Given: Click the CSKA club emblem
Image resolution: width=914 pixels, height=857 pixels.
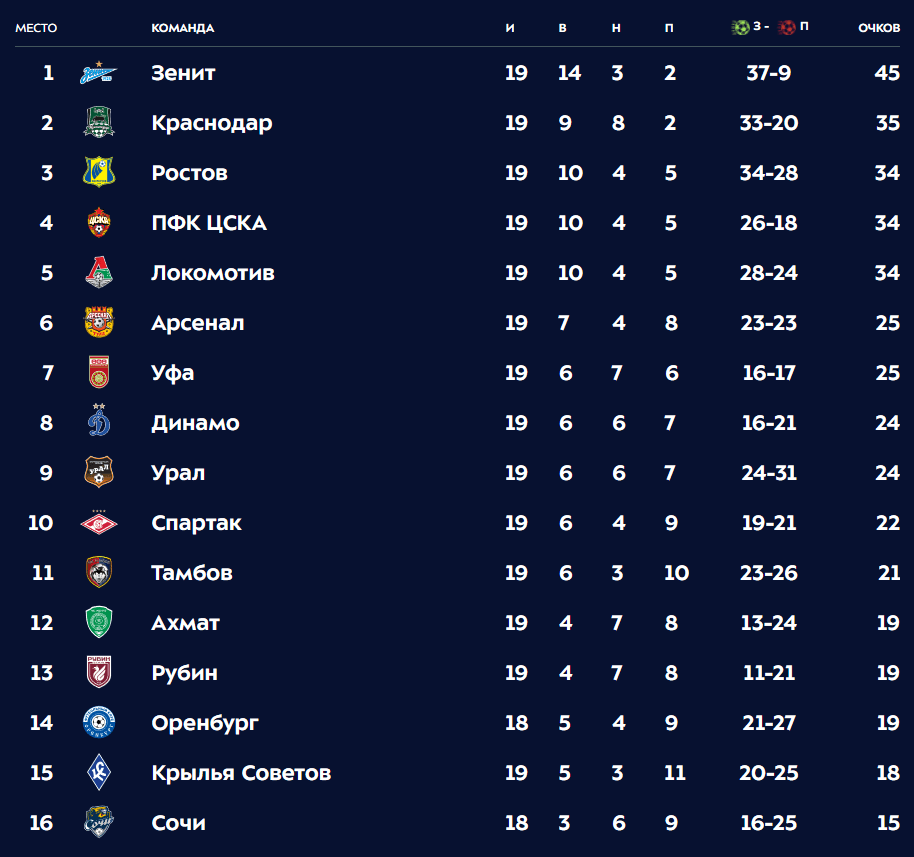Looking at the screenshot, I should [x=99, y=222].
